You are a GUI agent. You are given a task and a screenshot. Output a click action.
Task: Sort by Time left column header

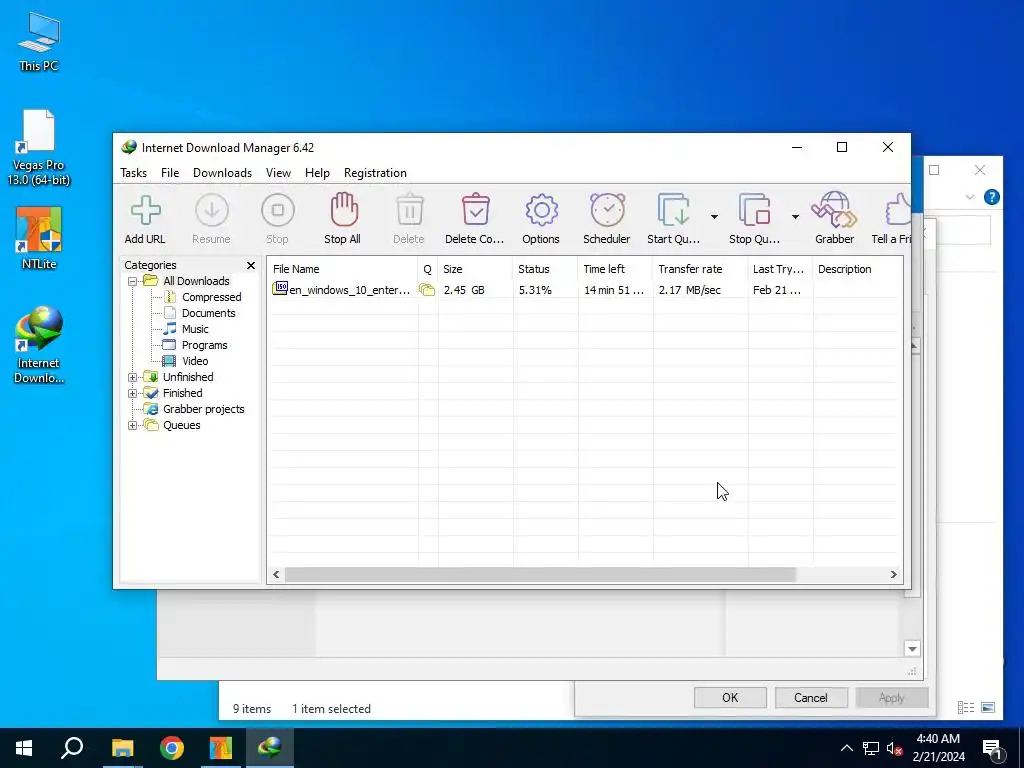pos(615,269)
